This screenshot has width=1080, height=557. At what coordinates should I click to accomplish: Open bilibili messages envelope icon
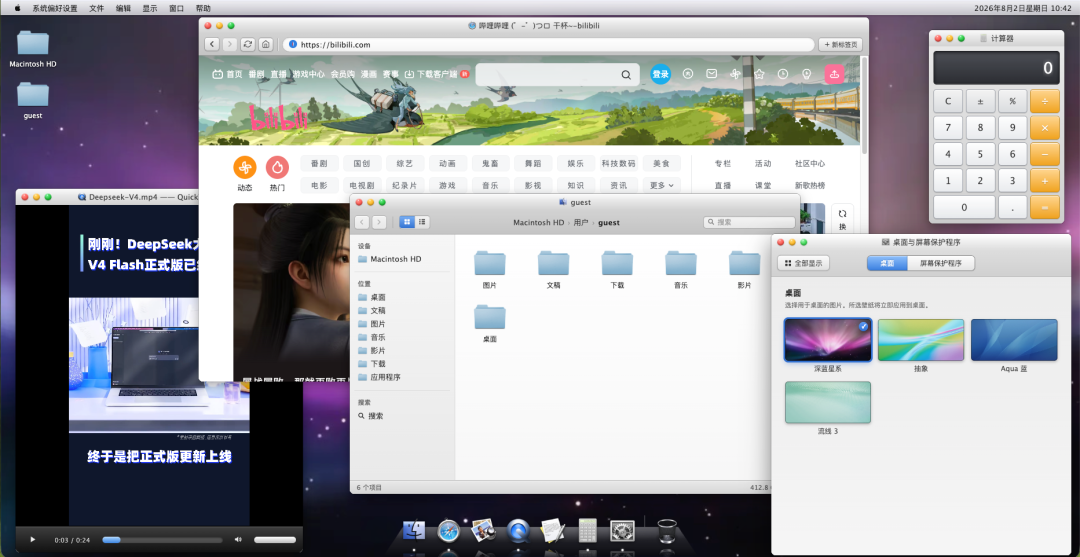pos(712,74)
